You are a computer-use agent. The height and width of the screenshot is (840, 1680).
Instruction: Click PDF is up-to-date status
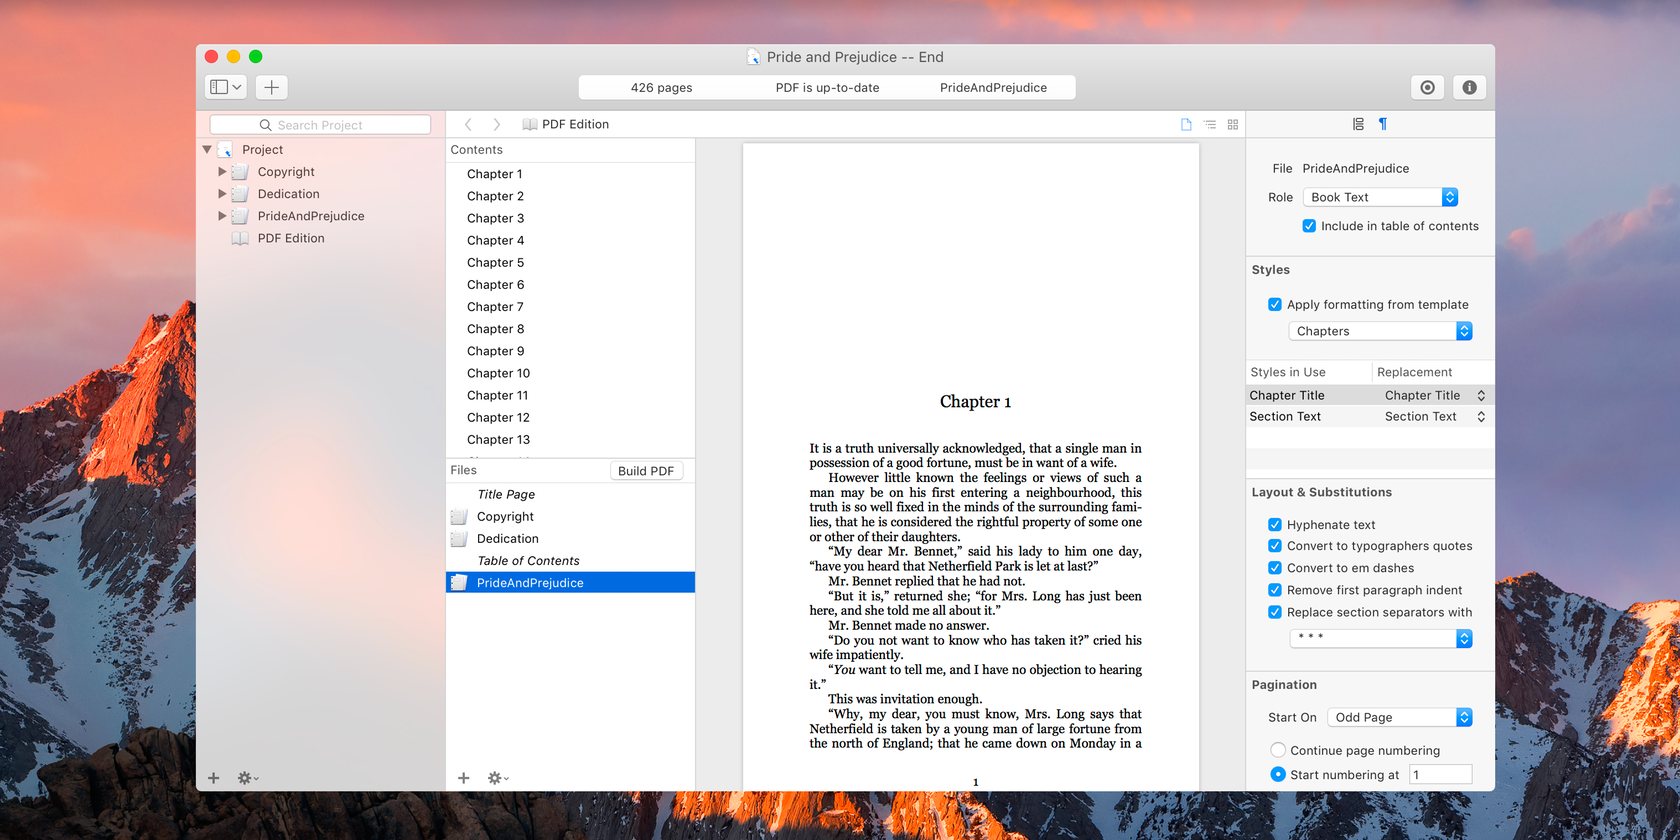[827, 88]
